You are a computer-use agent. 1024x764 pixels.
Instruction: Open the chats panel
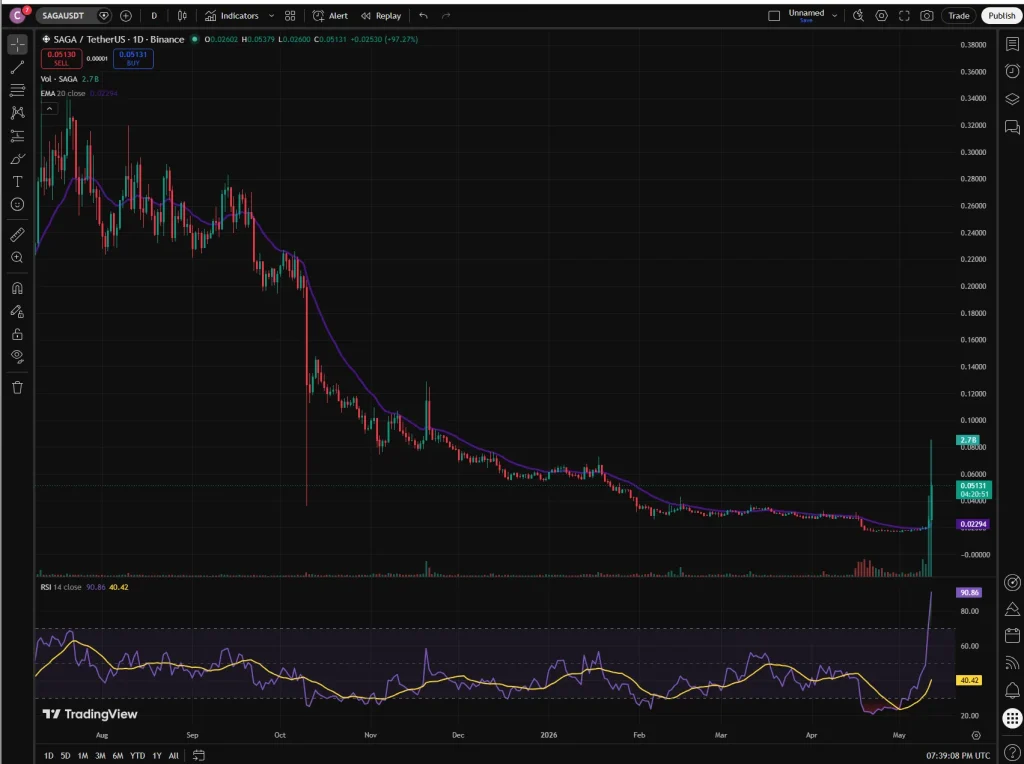1012,127
